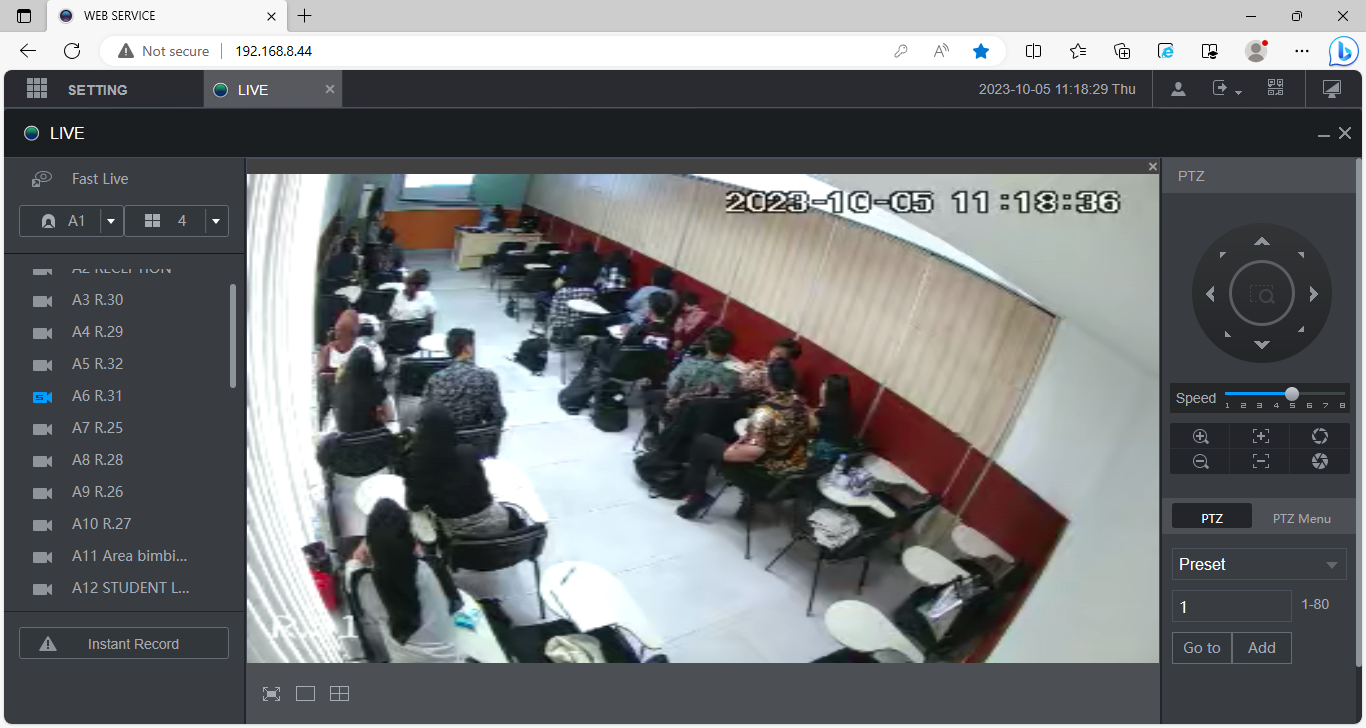The width and height of the screenshot is (1366, 728).
Task: Expand the A1 channel dropdown arrow
Action: pyautogui.click(x=112, y=221)
